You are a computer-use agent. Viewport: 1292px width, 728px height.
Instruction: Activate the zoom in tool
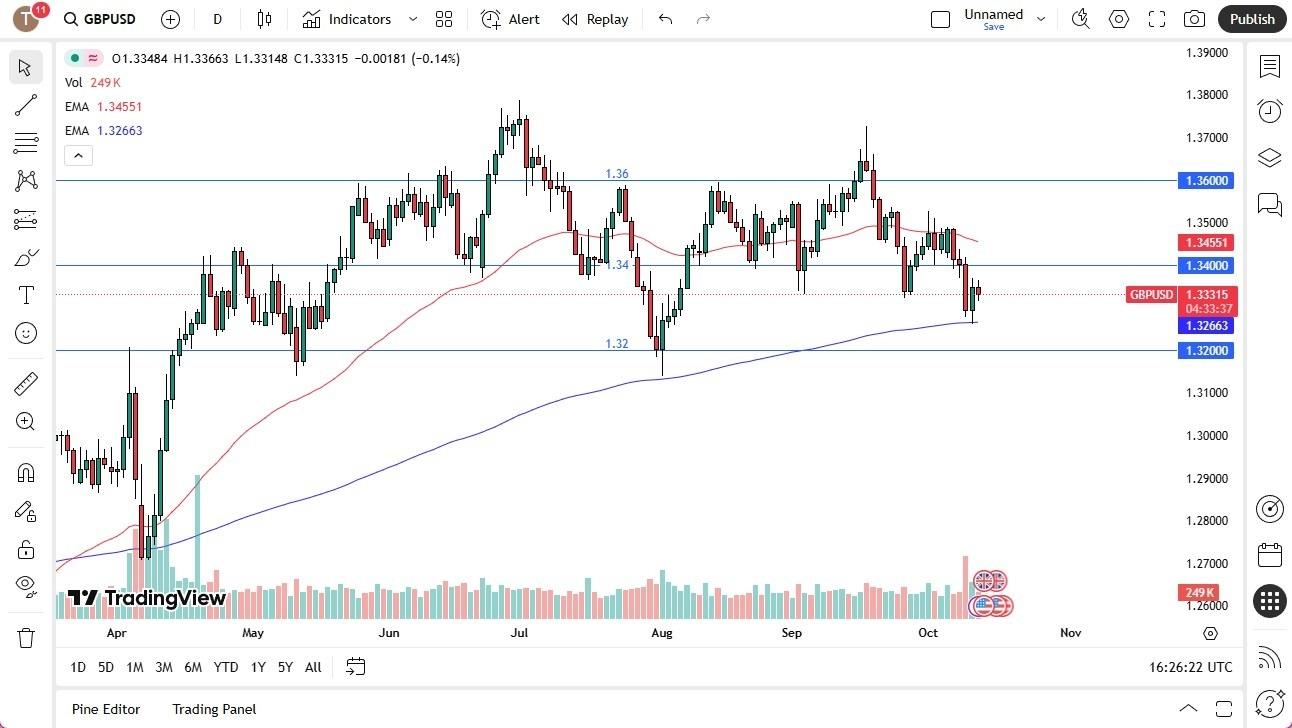pos(26,422)
